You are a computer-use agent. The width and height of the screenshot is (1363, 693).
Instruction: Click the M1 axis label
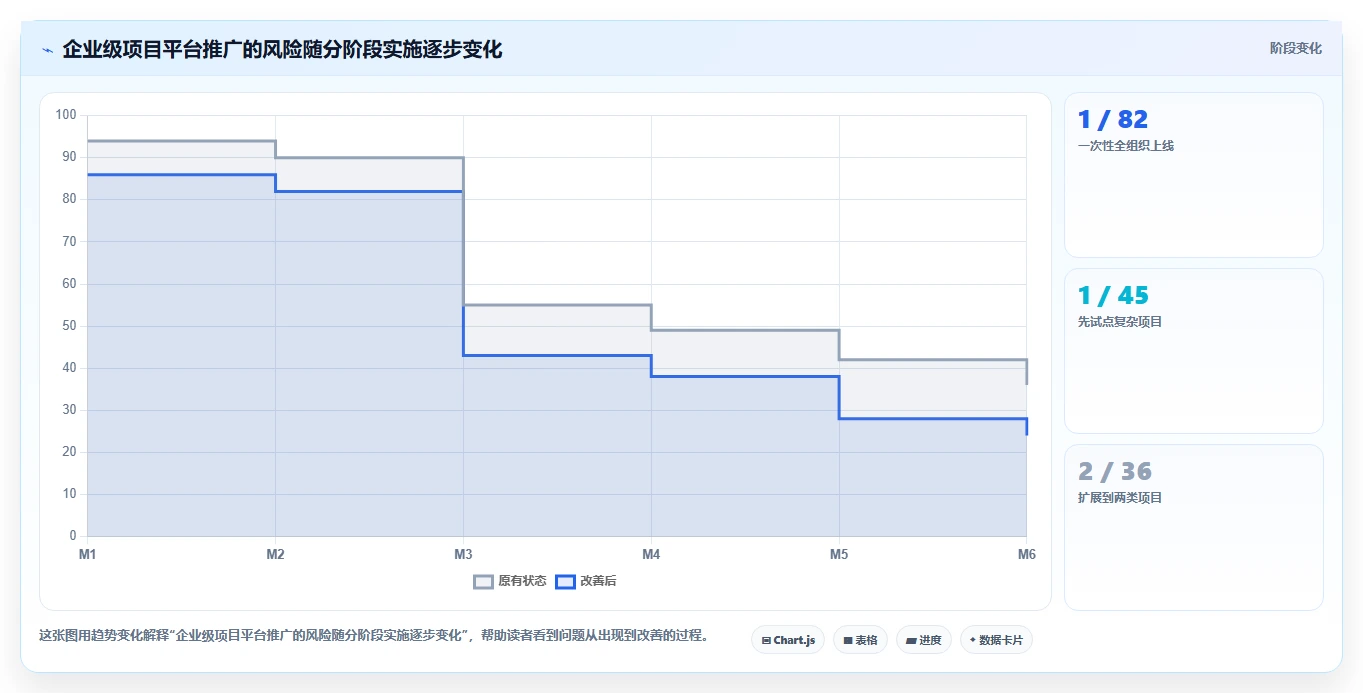click(x=87, y=554)
